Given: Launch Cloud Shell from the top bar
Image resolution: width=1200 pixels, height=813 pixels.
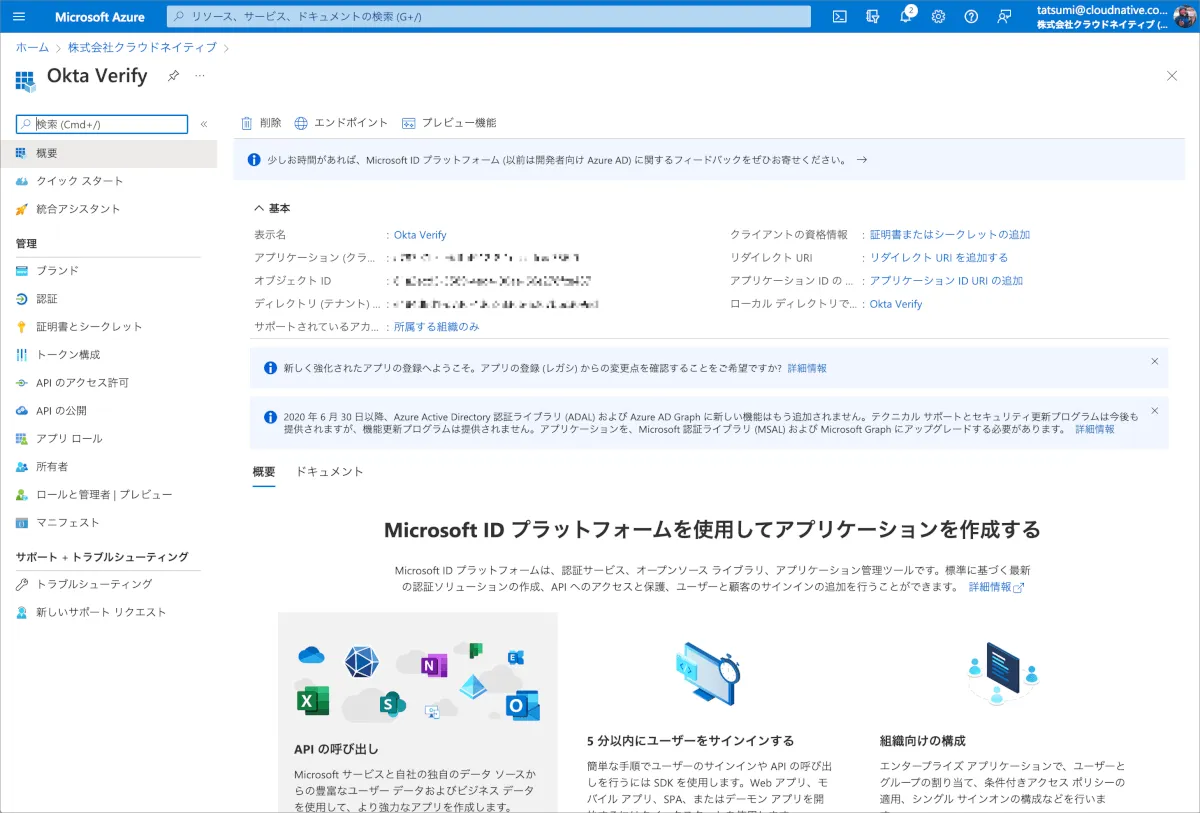Looking at the screenshot, I should pyautogui.click(x=840, y=16).
